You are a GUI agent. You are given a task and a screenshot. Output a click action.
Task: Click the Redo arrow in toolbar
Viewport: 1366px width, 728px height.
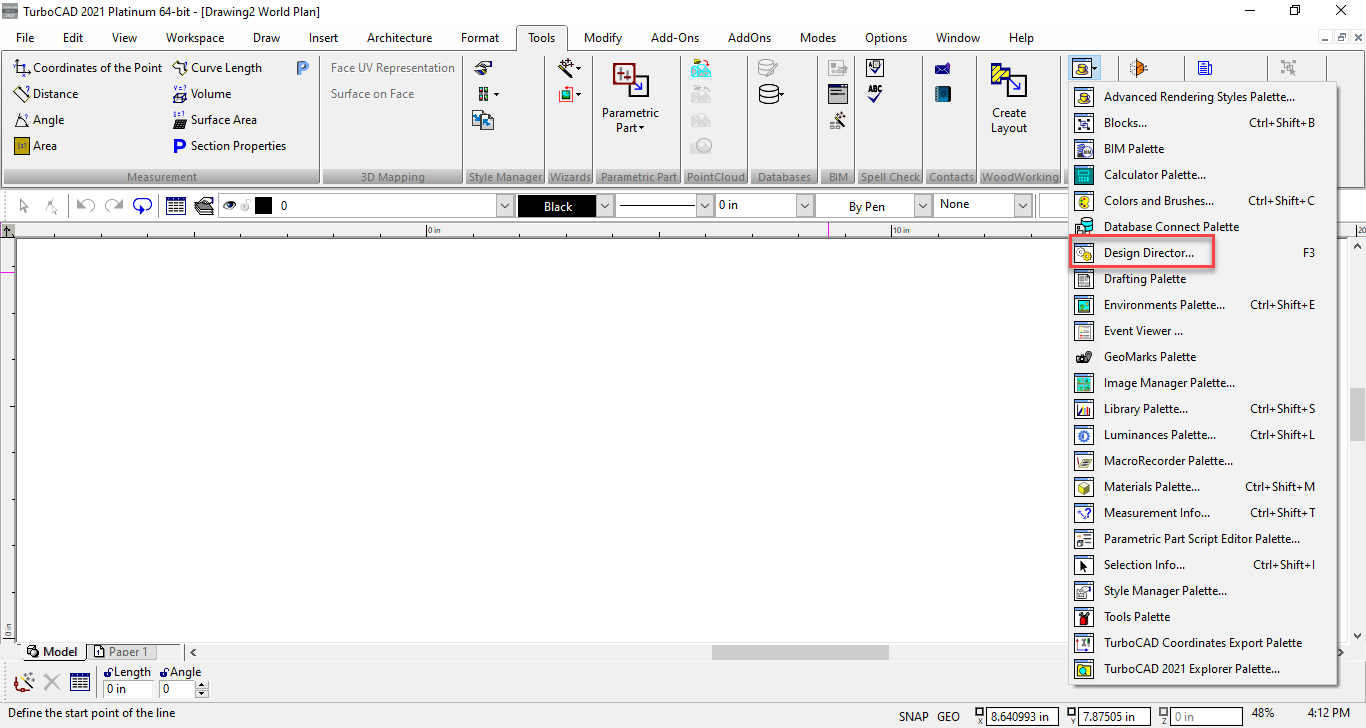114,205
